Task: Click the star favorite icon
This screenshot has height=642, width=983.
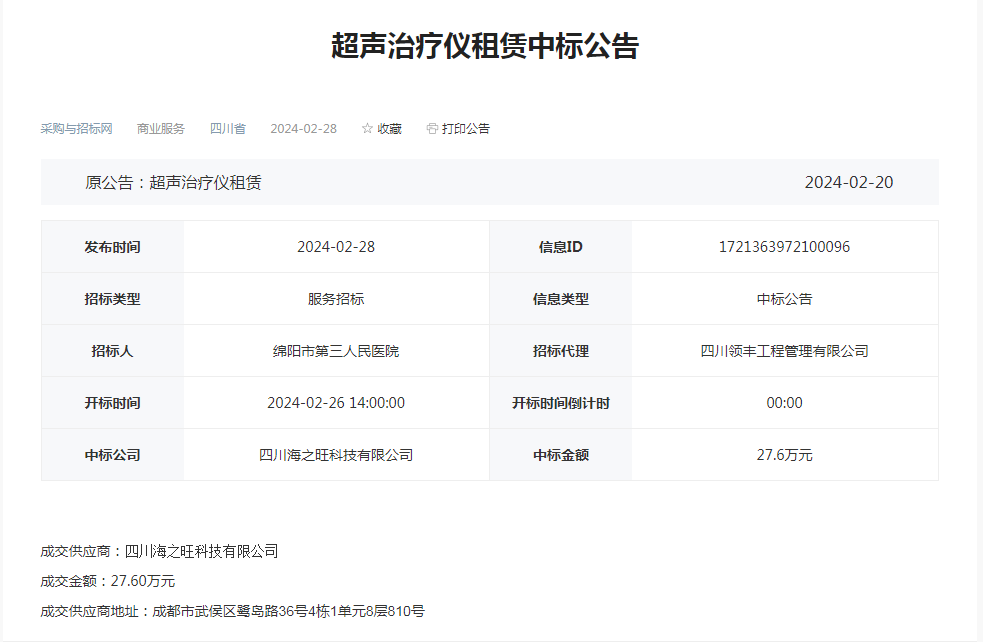Action: (x=367, y=129)
